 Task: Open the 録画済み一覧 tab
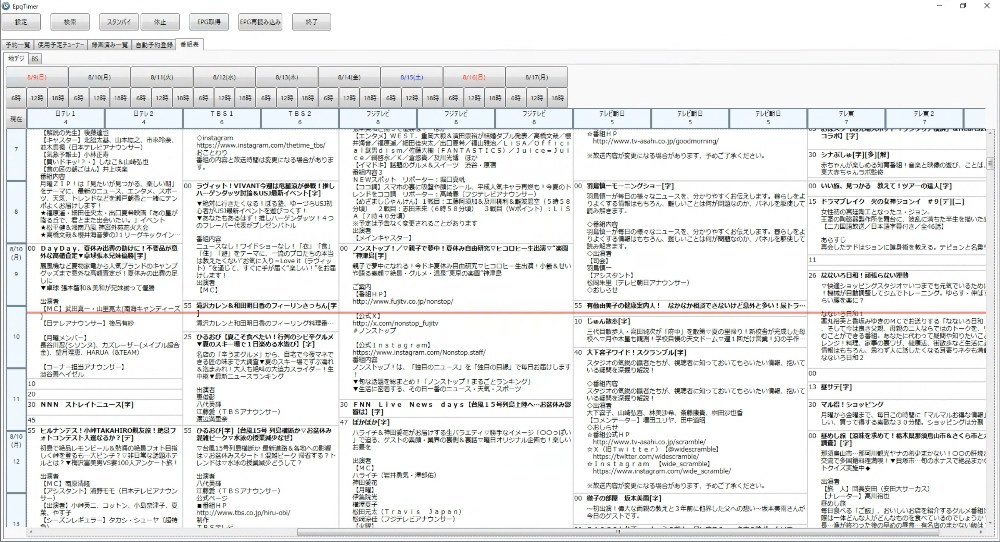[109, 45]
